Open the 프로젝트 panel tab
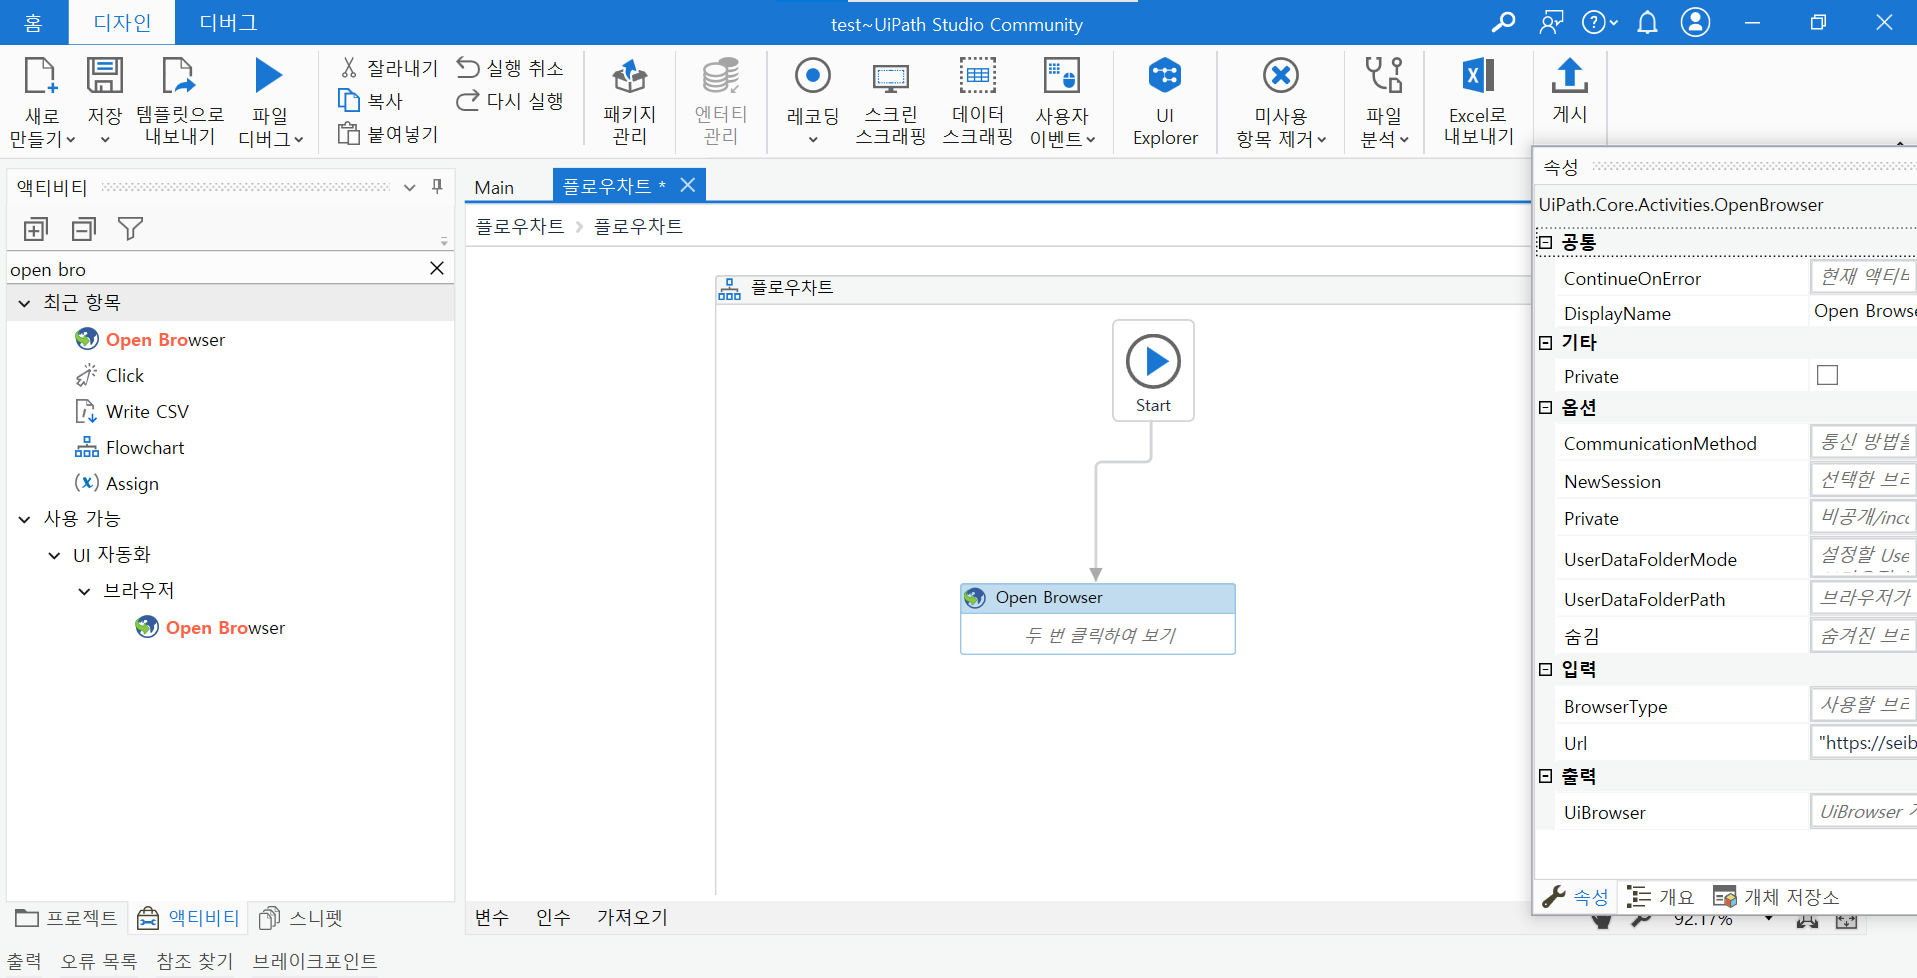 point(66,918)
